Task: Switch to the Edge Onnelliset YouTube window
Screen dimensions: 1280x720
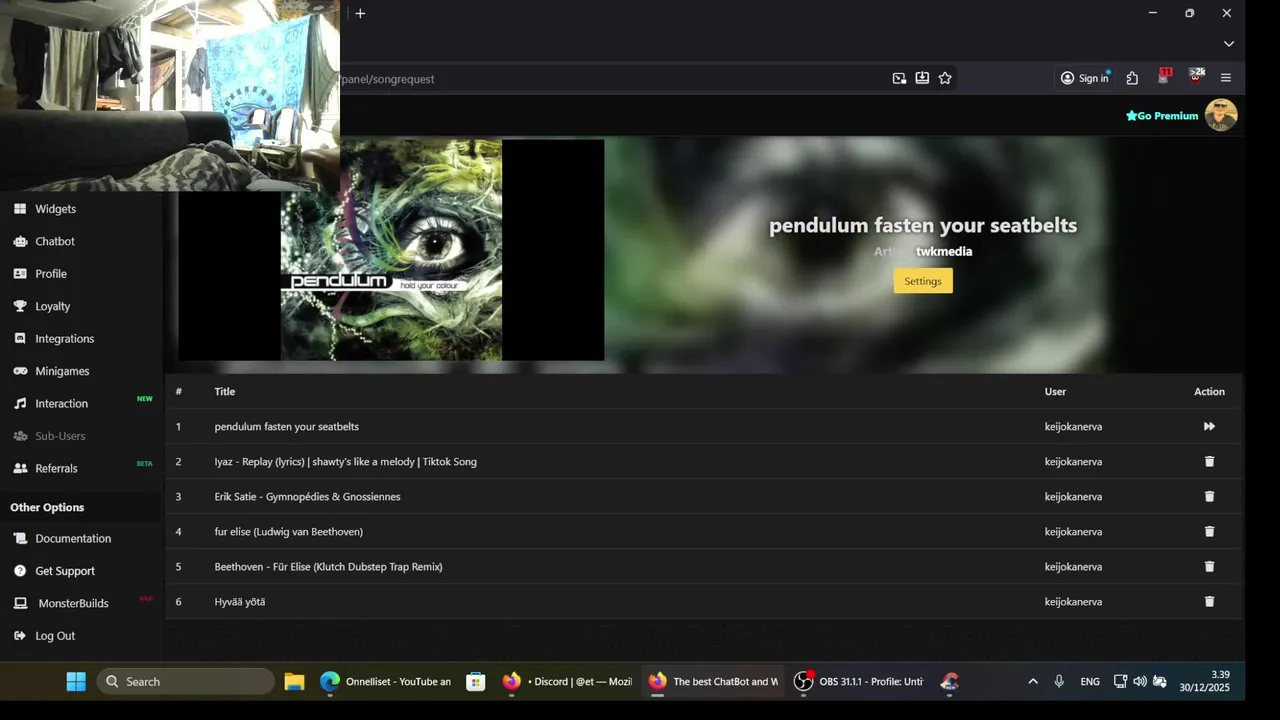Action: click(385, 682)
